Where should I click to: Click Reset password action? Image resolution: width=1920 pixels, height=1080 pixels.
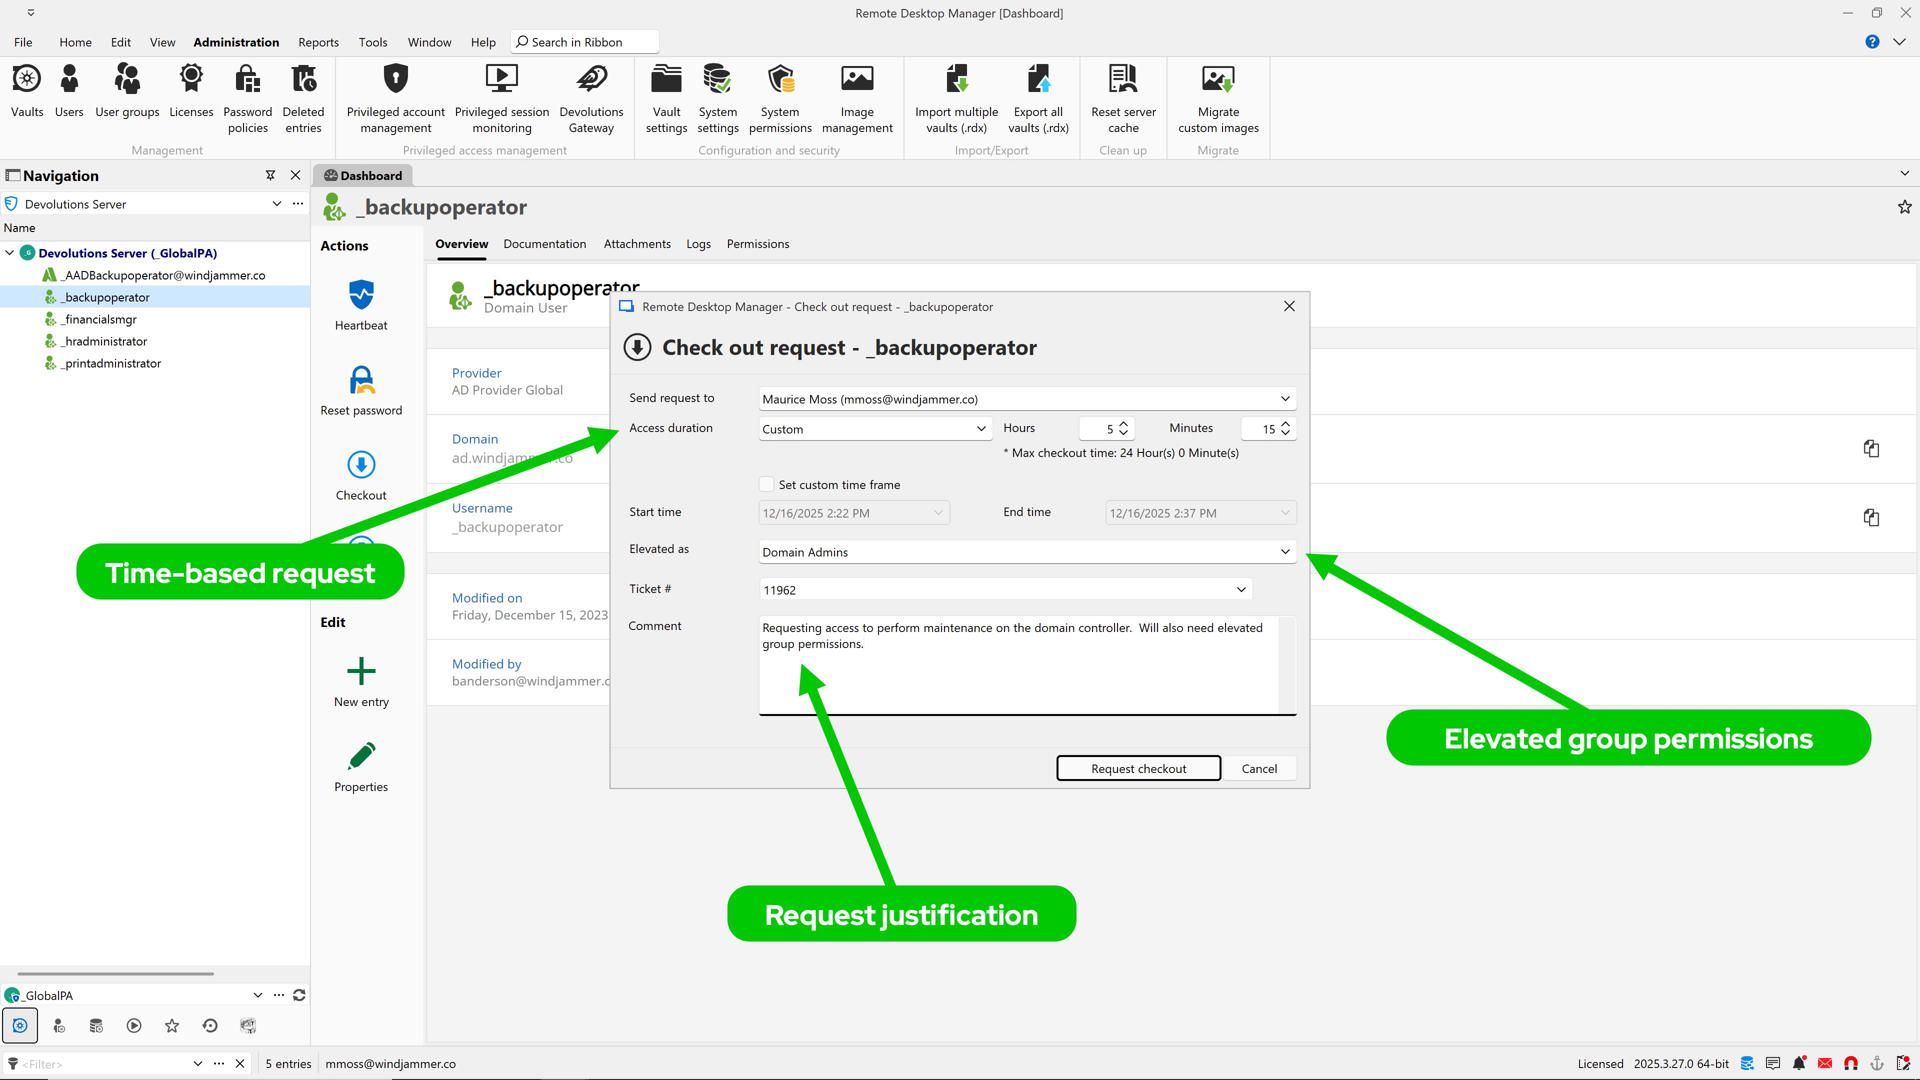[361, 390]
